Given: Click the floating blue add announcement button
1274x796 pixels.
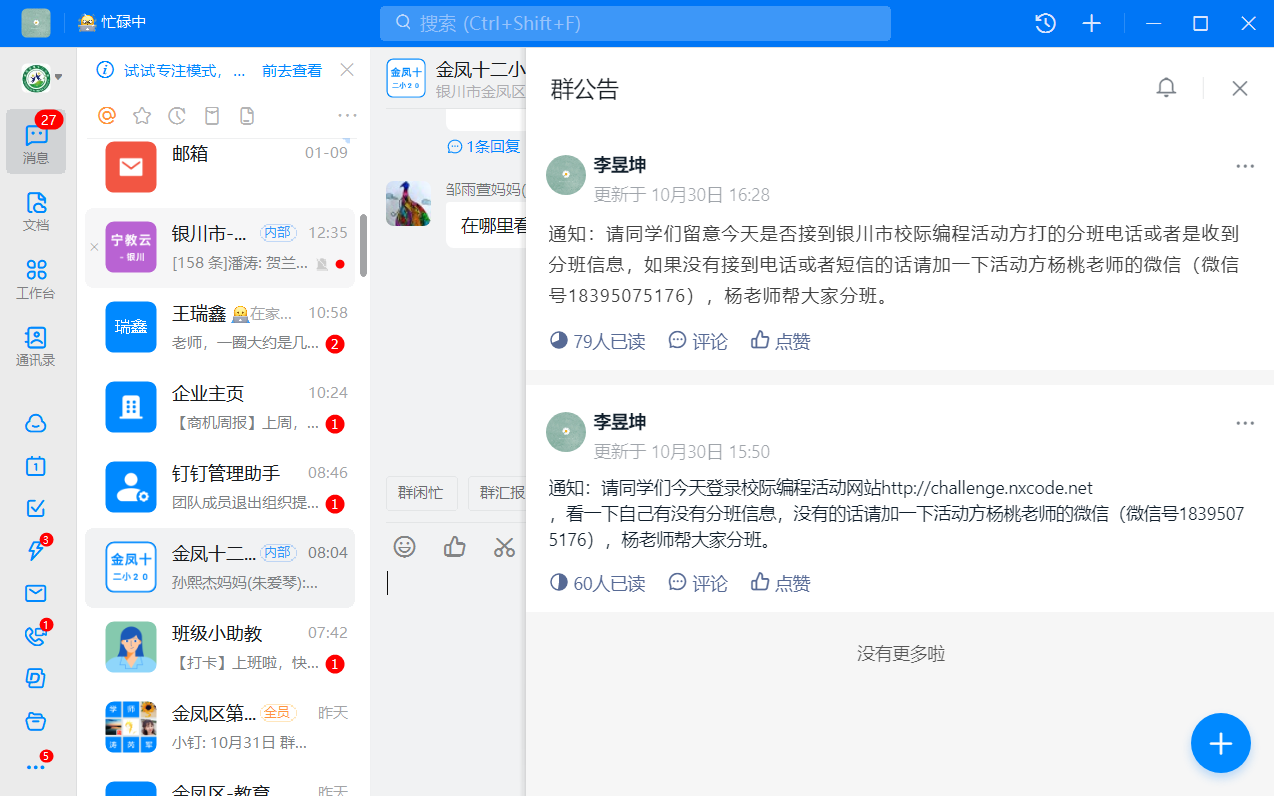Looking at the screenshot, I should coord(1220,743).
